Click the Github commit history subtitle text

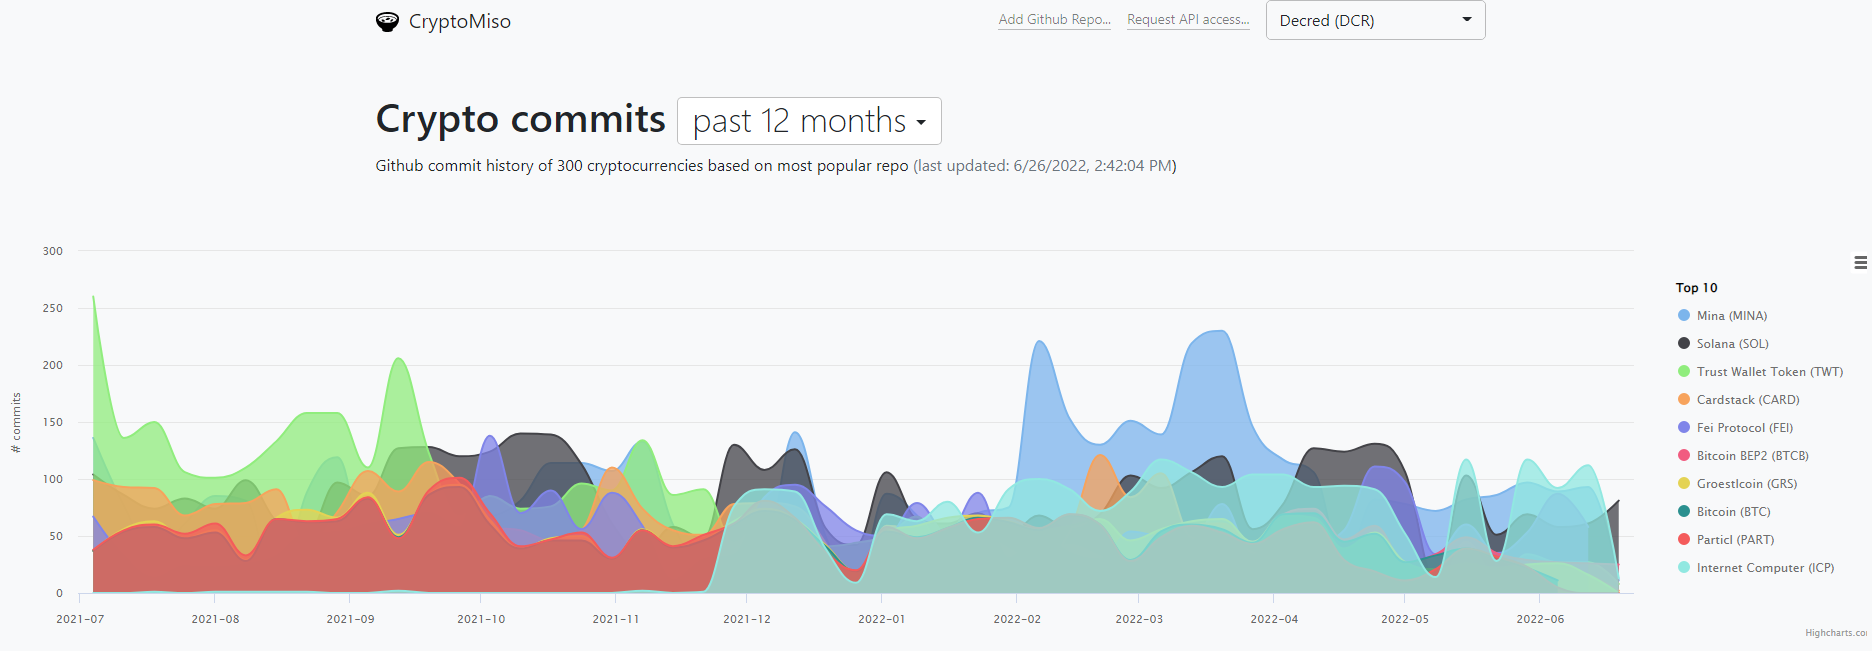642,166
